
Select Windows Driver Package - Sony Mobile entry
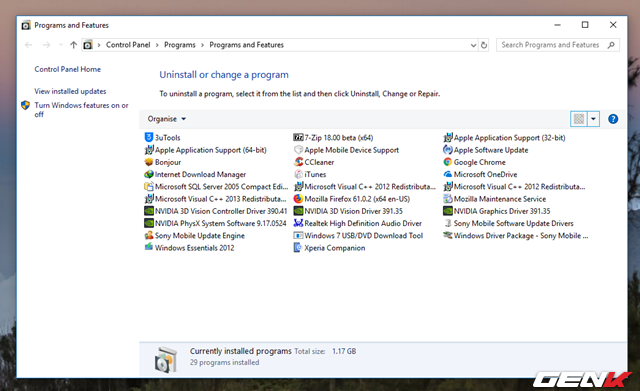click(516, 235)
